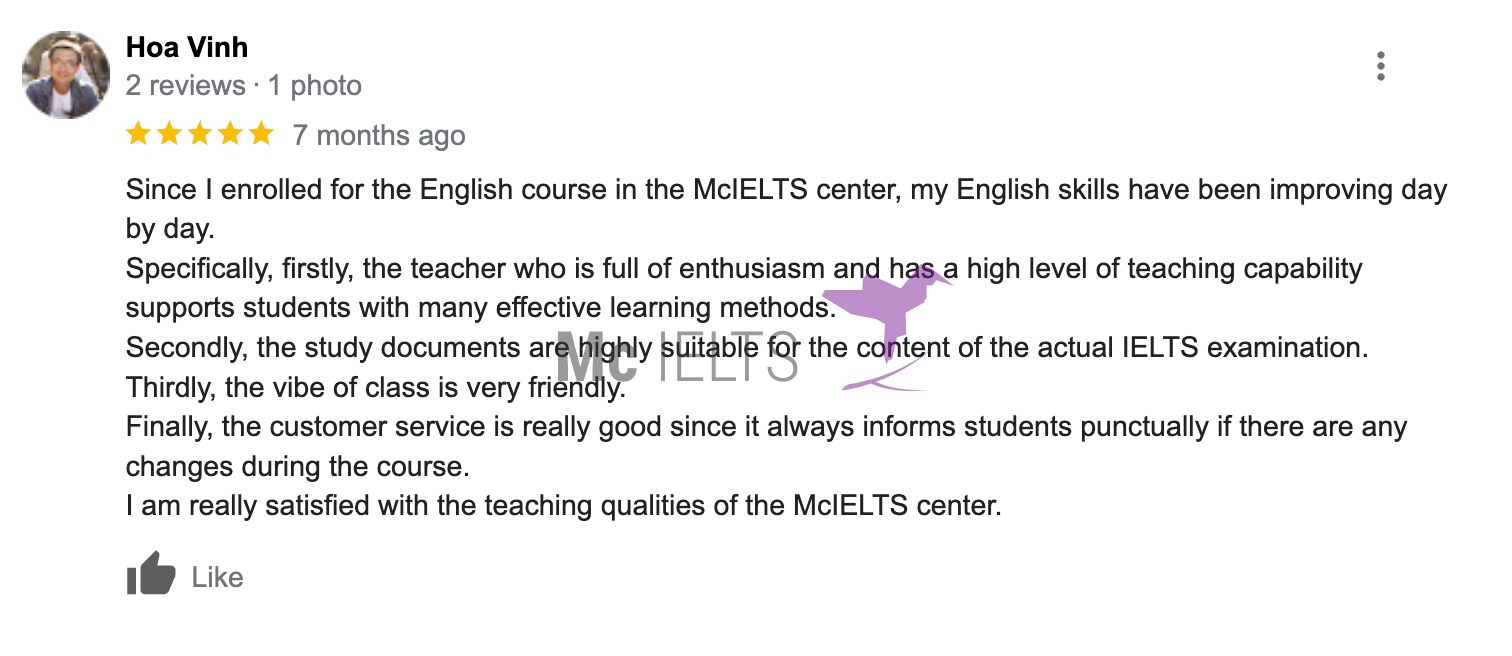This screenshot has height=656, width=1512.
Task: Click the "2 reviews · 1 photo" text
Action: 244,86
